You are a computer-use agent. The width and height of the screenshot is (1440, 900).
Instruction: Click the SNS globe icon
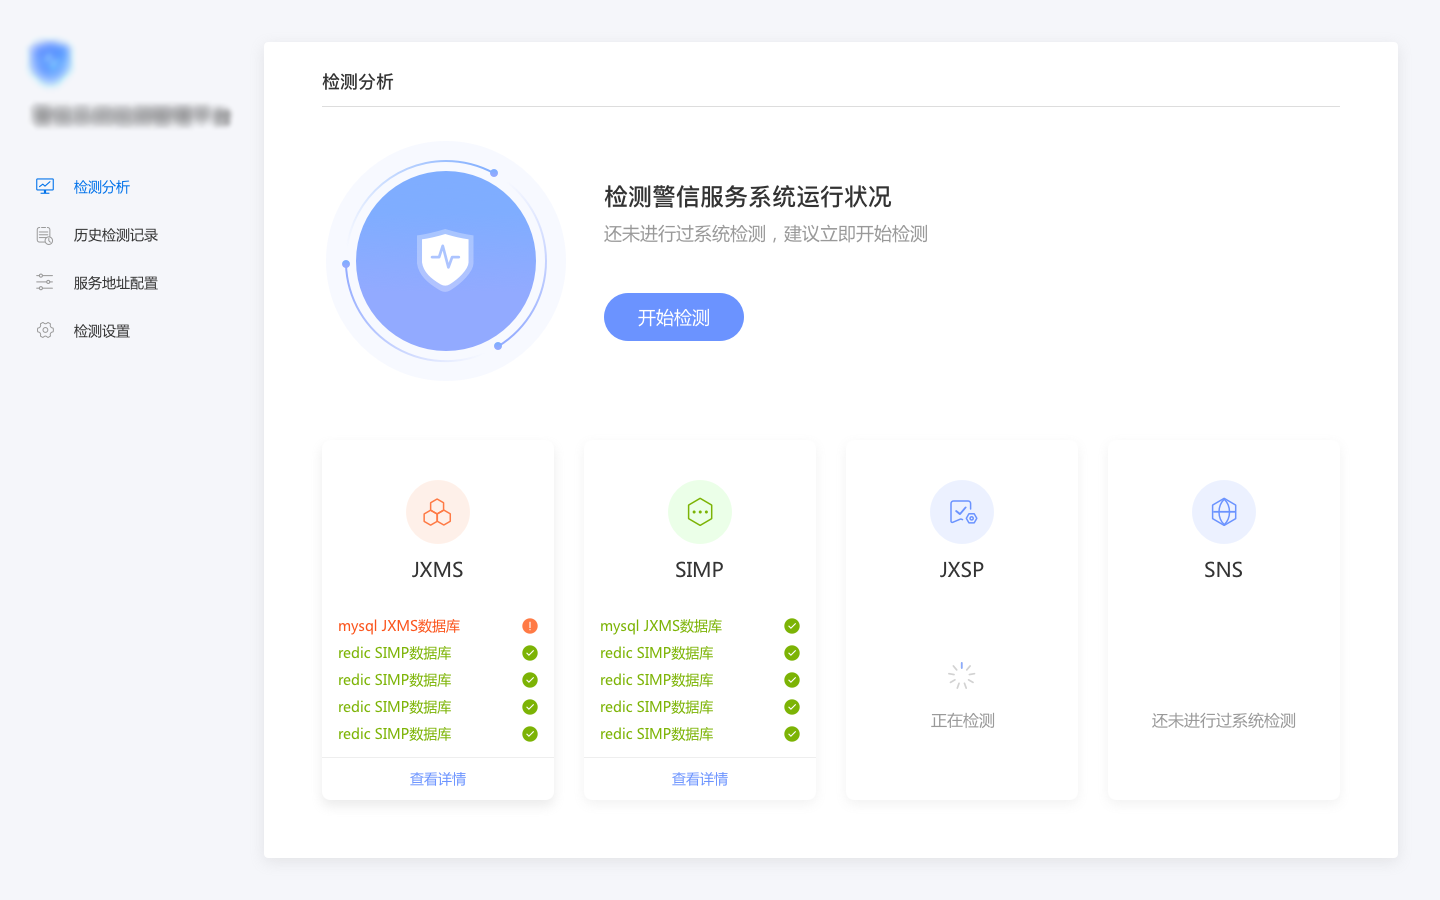click(1224, 512)
